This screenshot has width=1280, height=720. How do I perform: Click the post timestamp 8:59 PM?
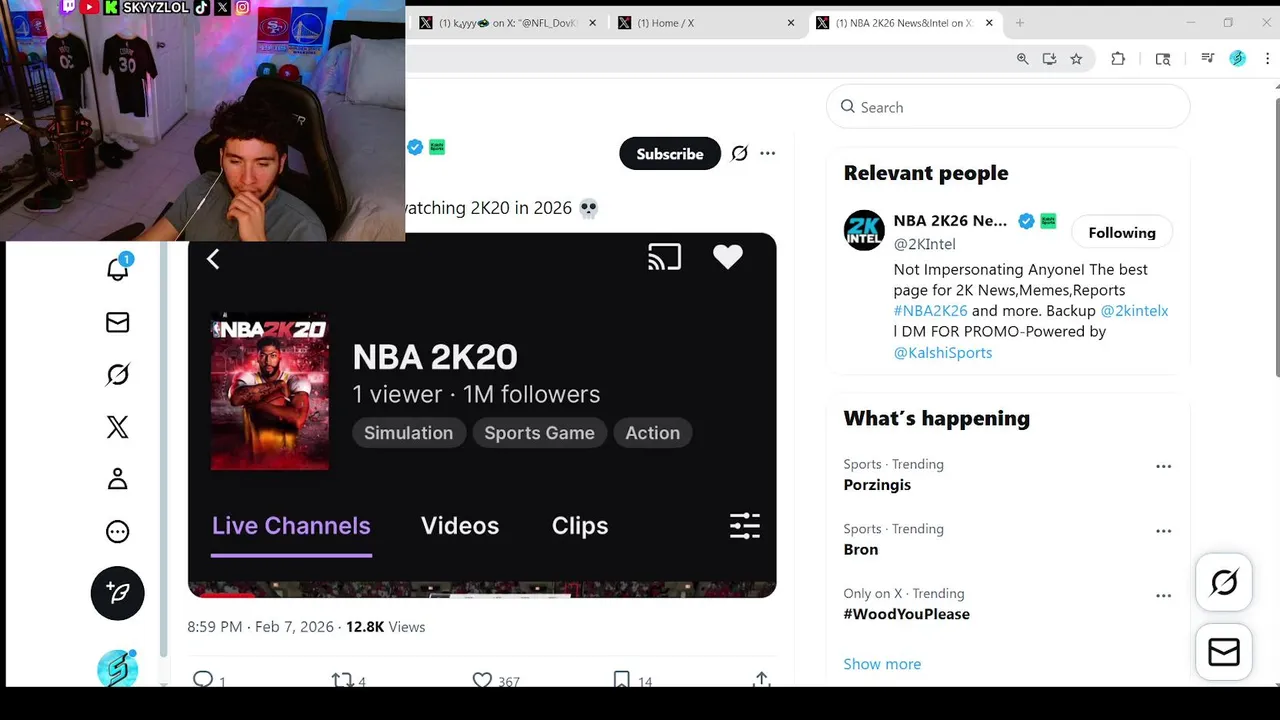[260, 627]
